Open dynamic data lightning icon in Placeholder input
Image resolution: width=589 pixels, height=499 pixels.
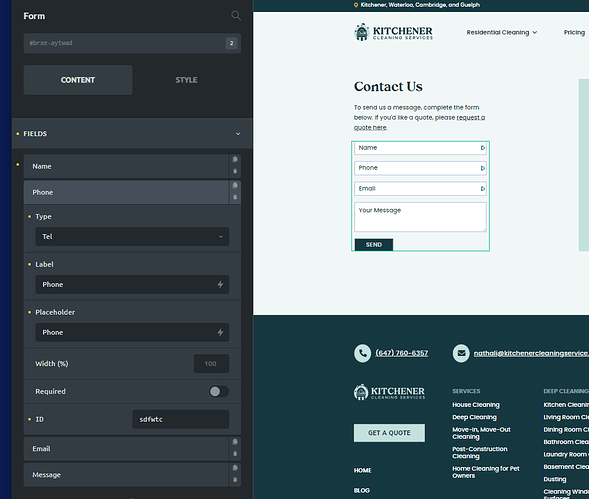tap(220, 332)
